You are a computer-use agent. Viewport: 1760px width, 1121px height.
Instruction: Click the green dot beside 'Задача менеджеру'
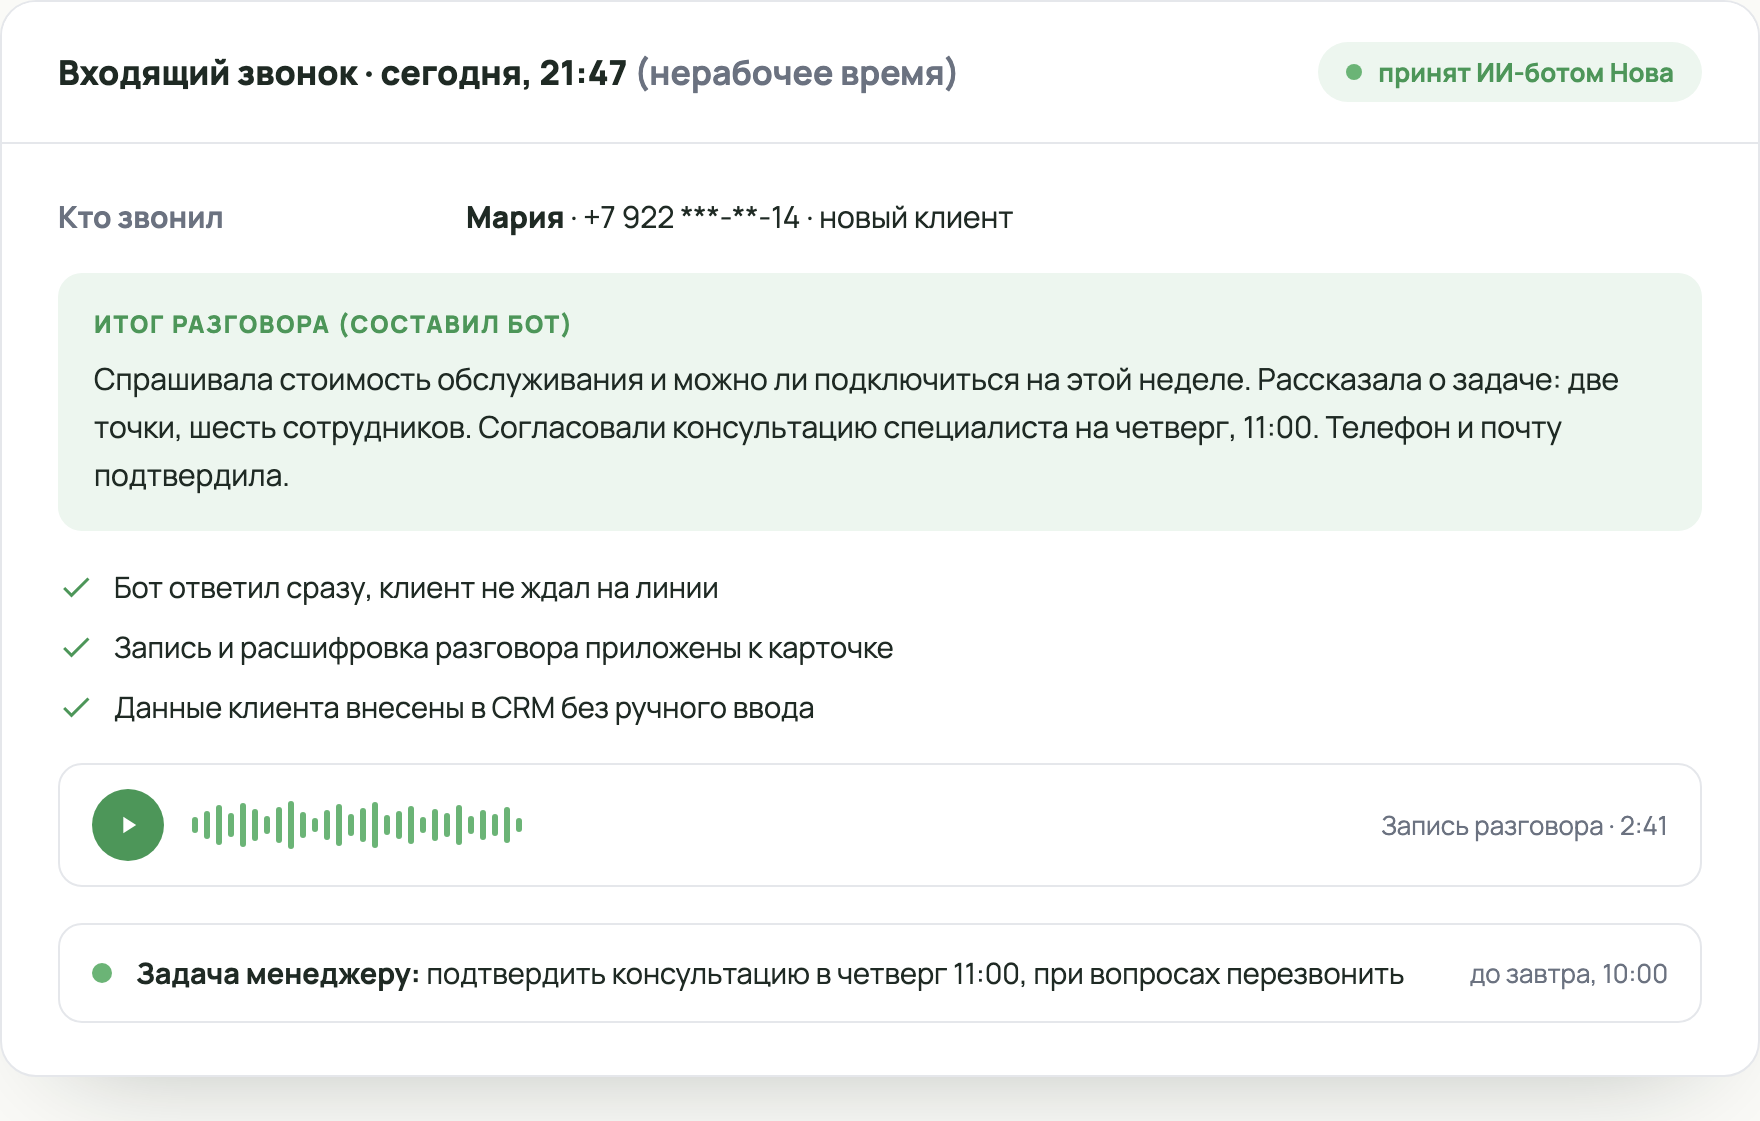click(102, 973)
